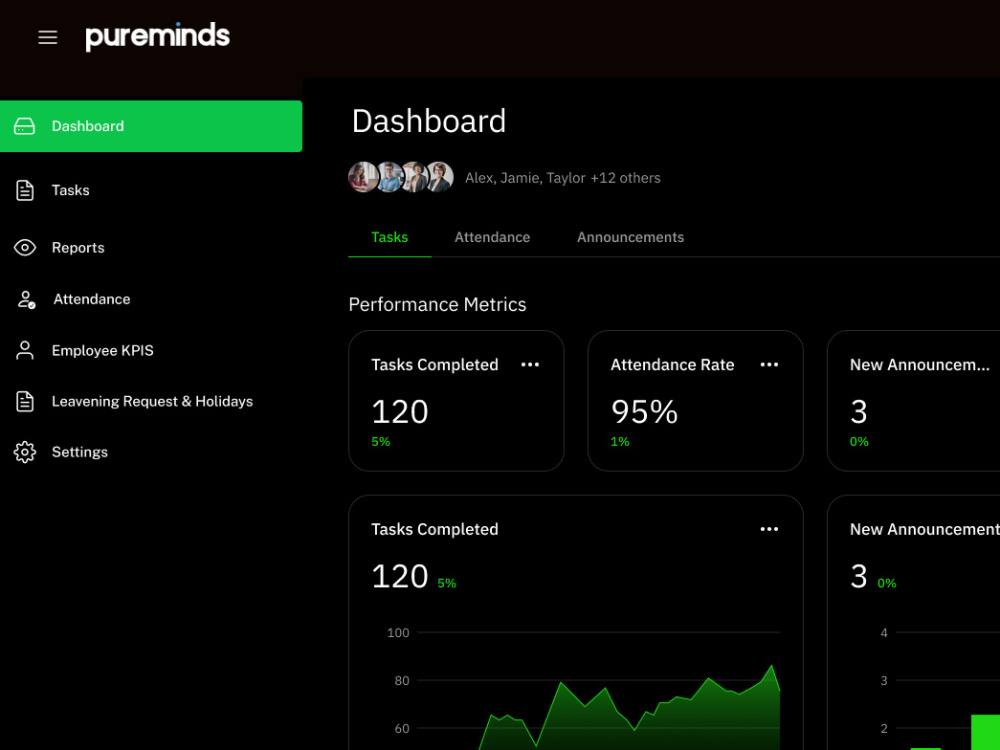Image resolution: width=1000 pixels, height=750 pixels.
Task: Open the Dashboard sidebar item
Action: click(x=151, y=126)
